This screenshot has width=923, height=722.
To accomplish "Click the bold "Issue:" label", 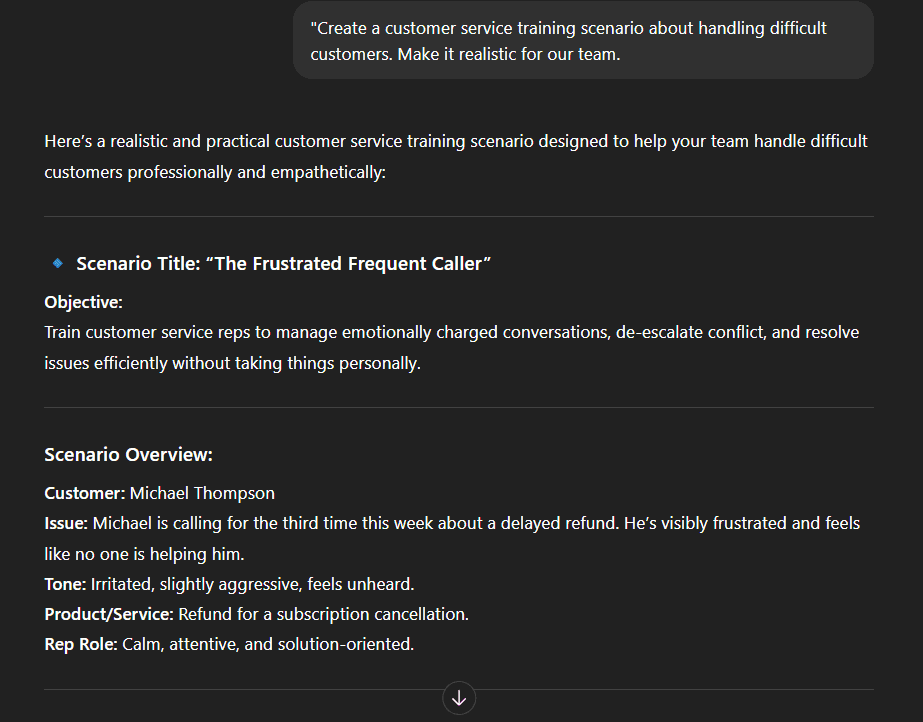I will tap(66, 523).
